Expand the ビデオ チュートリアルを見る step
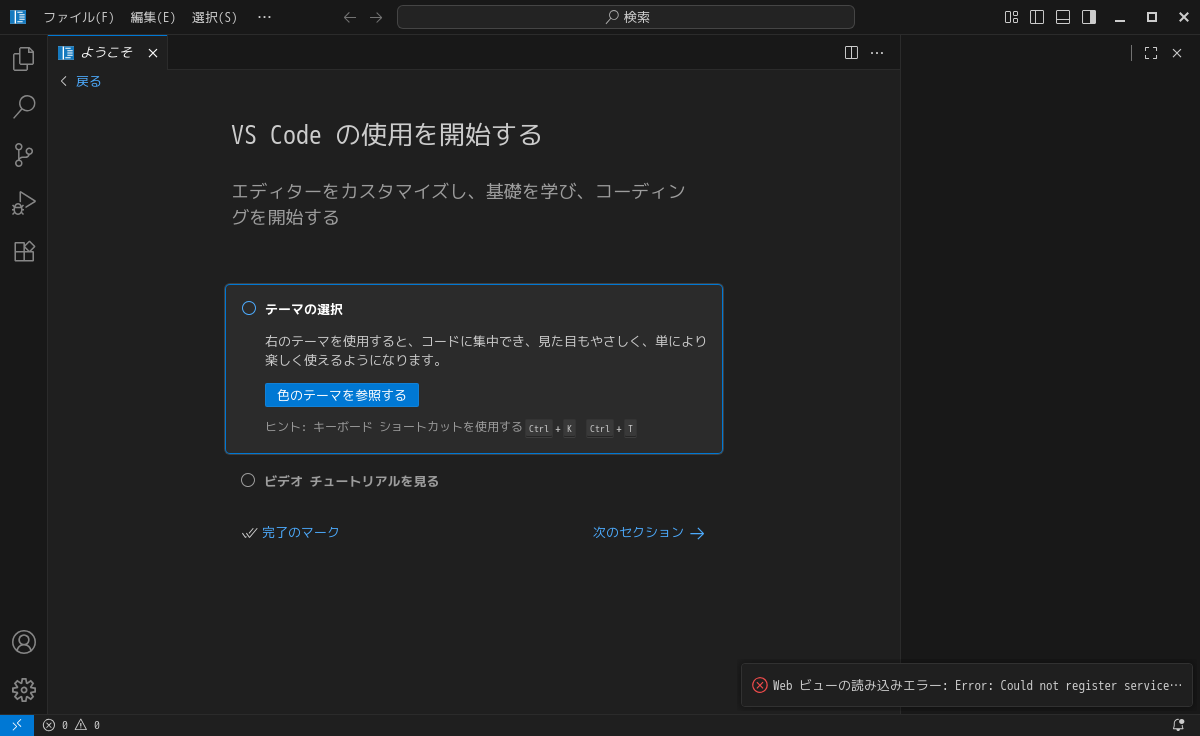This screenshot has width=1200, height=736. click(351, 481)
